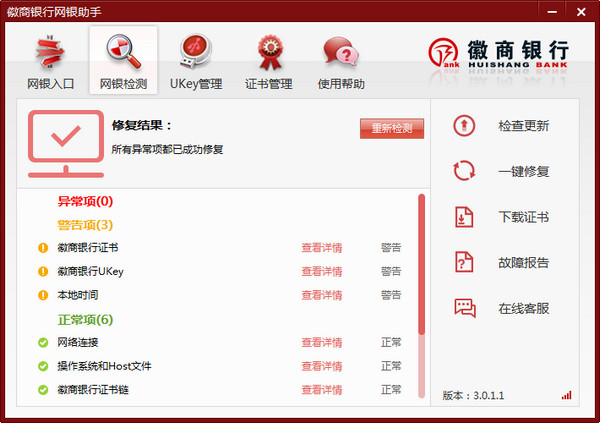Image resolution: width=600 pixels, height=423 pixels.
Task: Open the 使用帮助 question bubble icon
Action: (341, 51)
